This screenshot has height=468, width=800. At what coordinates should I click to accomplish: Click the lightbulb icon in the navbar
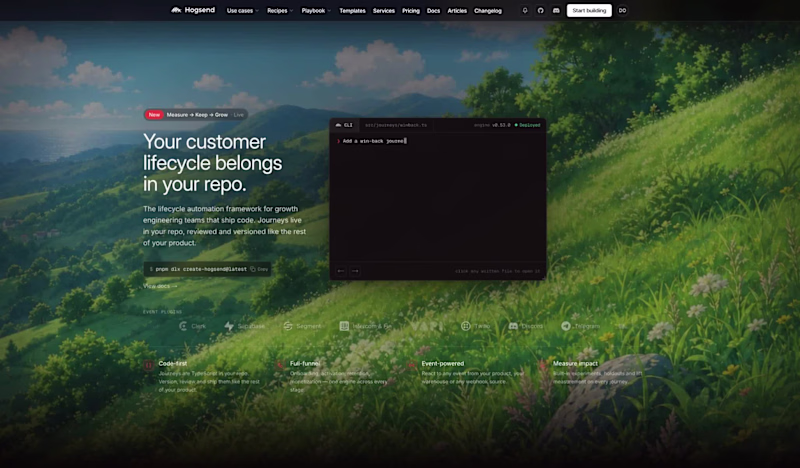pos(524,10)
